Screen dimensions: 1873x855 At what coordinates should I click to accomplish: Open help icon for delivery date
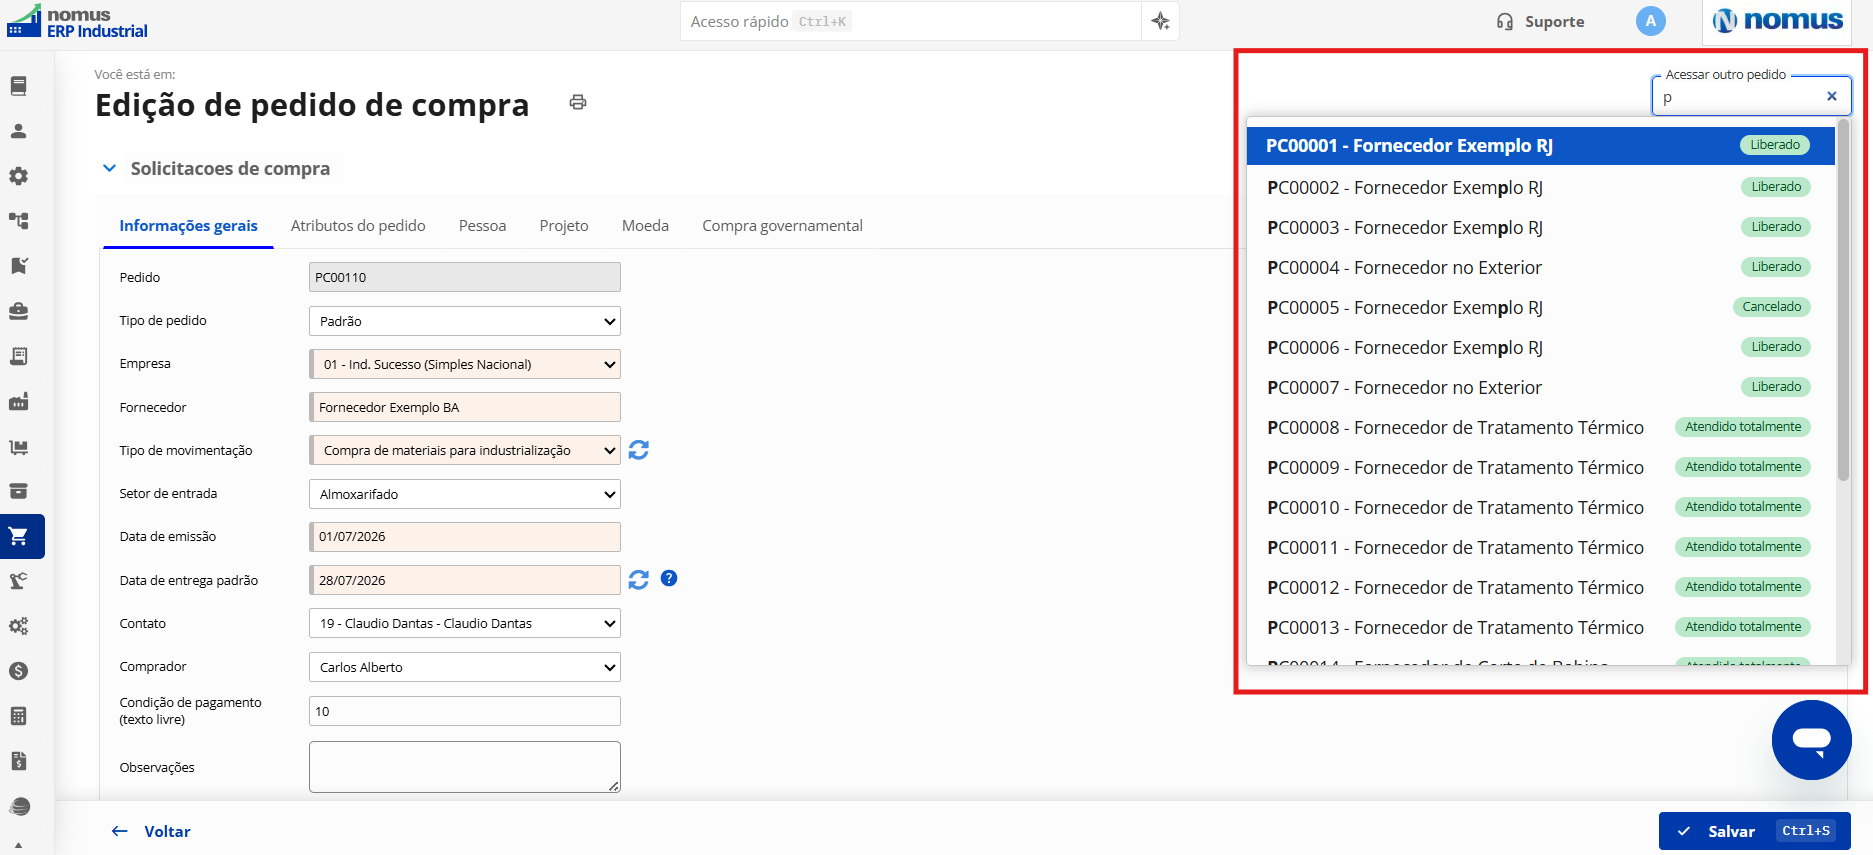669,578
